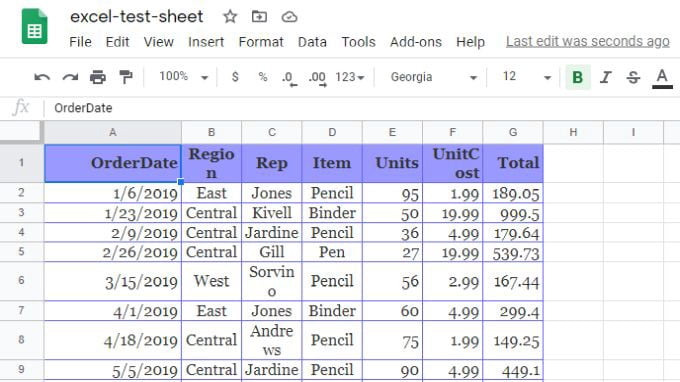
Task: Click the select-all corner box
Action: tap(22, 132)
